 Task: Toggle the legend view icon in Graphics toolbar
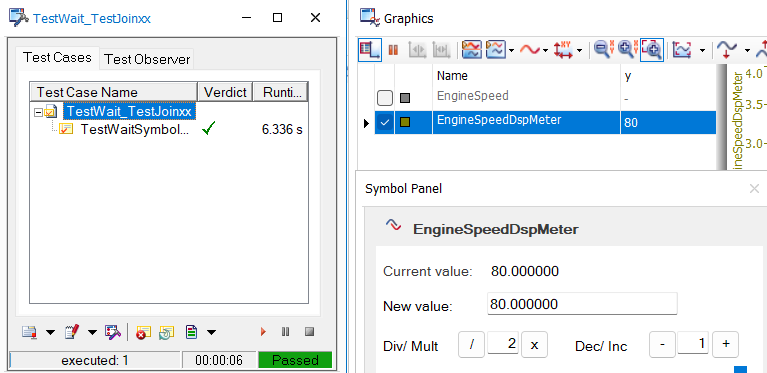click(370, 50)
